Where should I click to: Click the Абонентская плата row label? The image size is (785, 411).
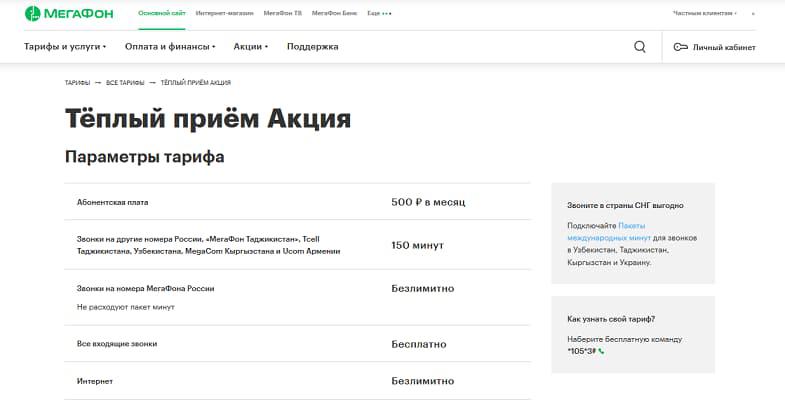[113, 202]
